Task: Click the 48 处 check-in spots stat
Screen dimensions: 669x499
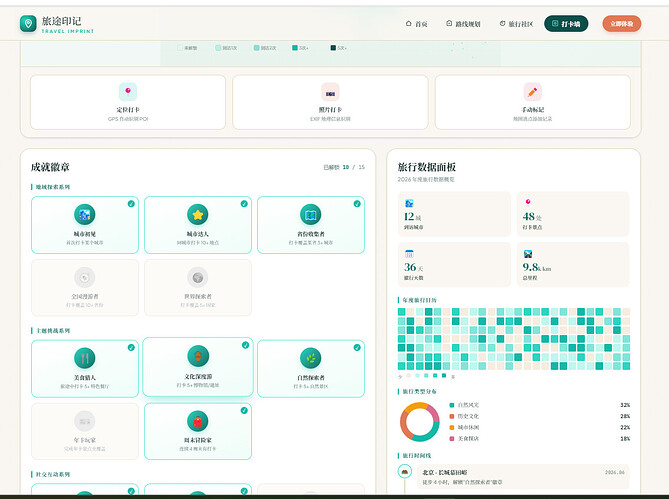Action: [x=573, y=214]
